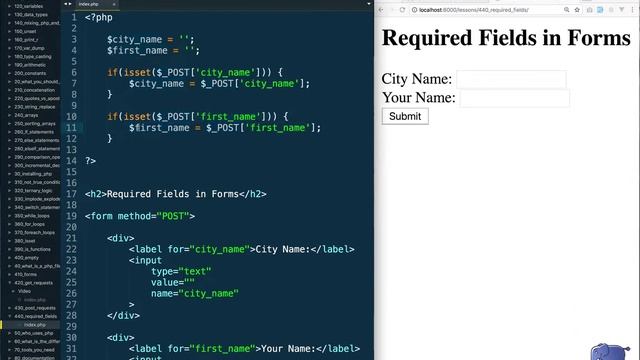640x360 pixels.
Task: Click the 'Required Fields in Forms' page heading
Action: click(506, 38)
